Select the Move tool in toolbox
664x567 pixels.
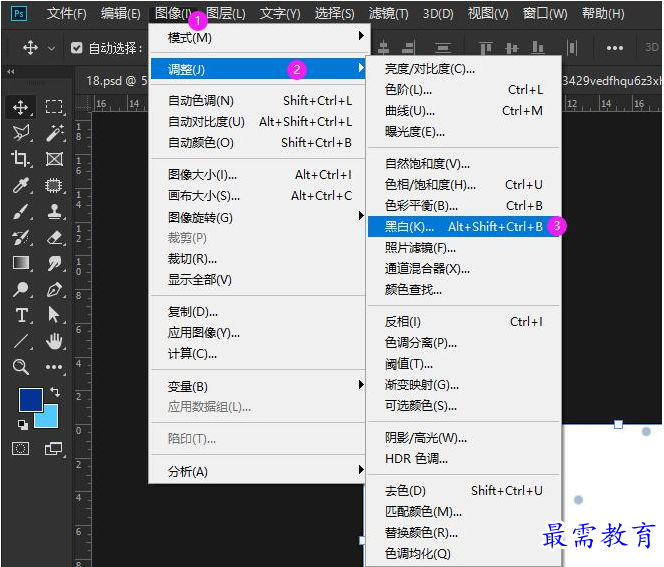click(x=21, y=107)
